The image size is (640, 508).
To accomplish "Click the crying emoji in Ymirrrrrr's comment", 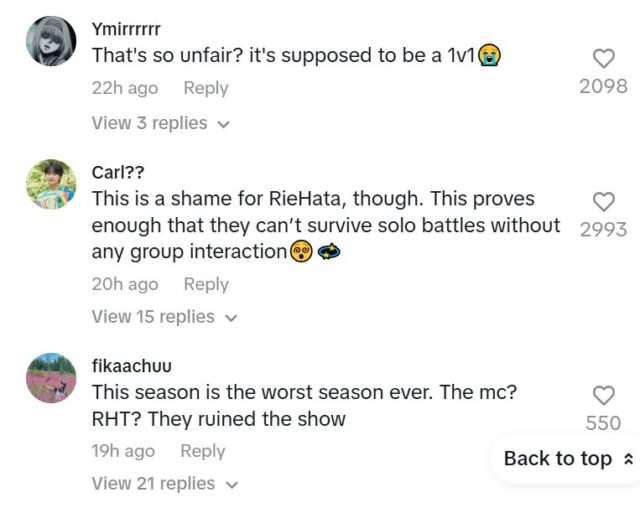I will point(489,55).
